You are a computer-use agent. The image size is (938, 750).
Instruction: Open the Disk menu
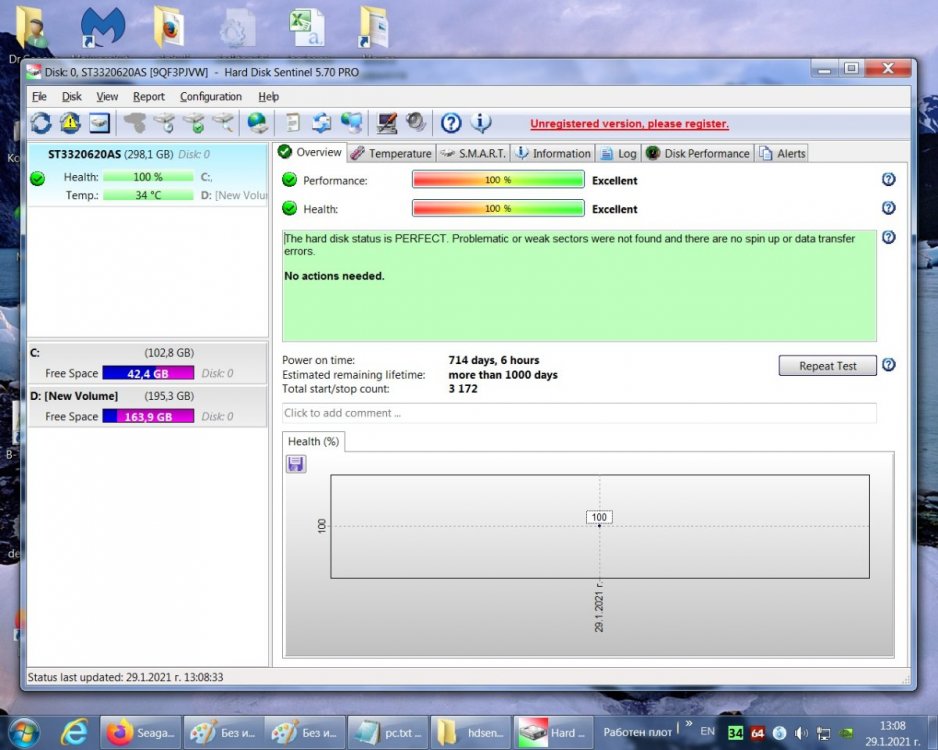(x=72, y=97)
